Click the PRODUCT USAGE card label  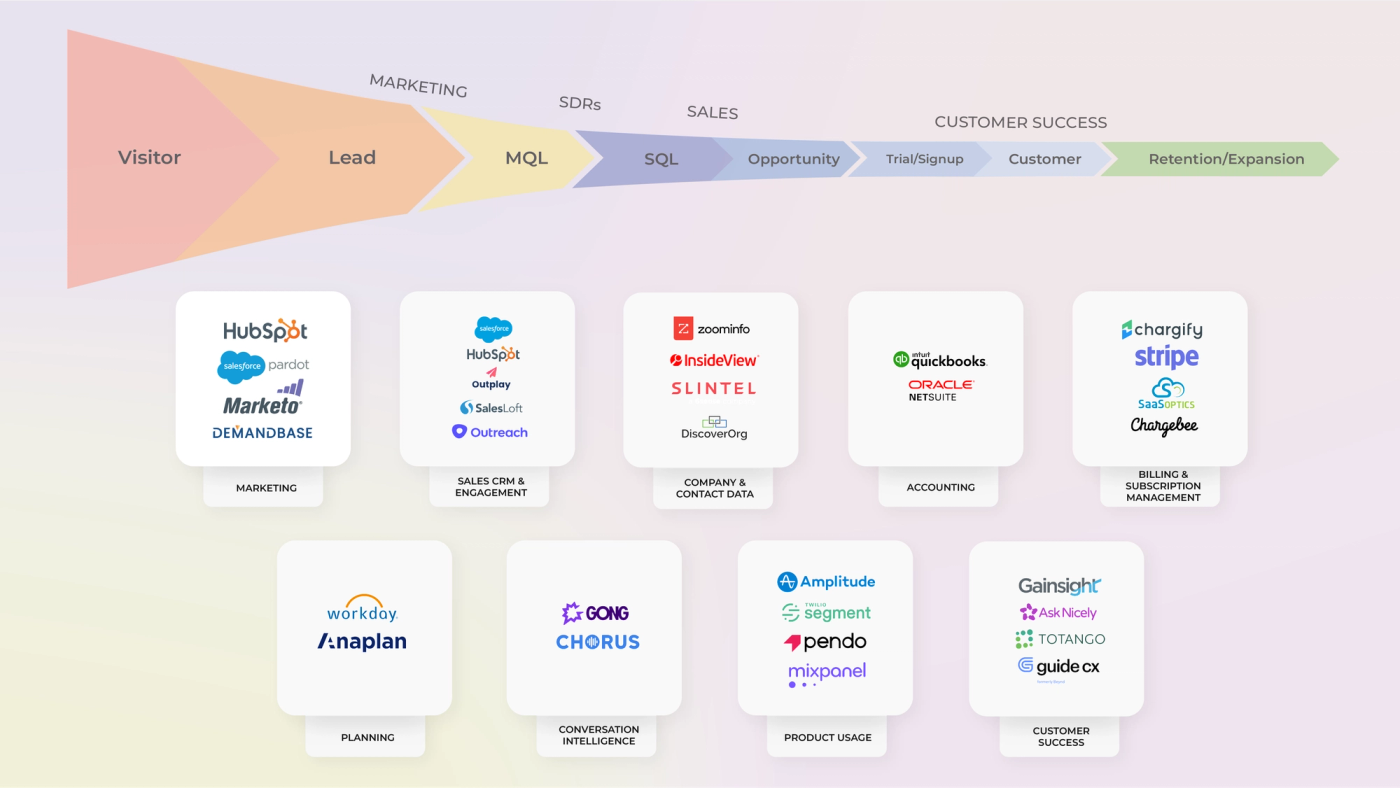point(828,737)
